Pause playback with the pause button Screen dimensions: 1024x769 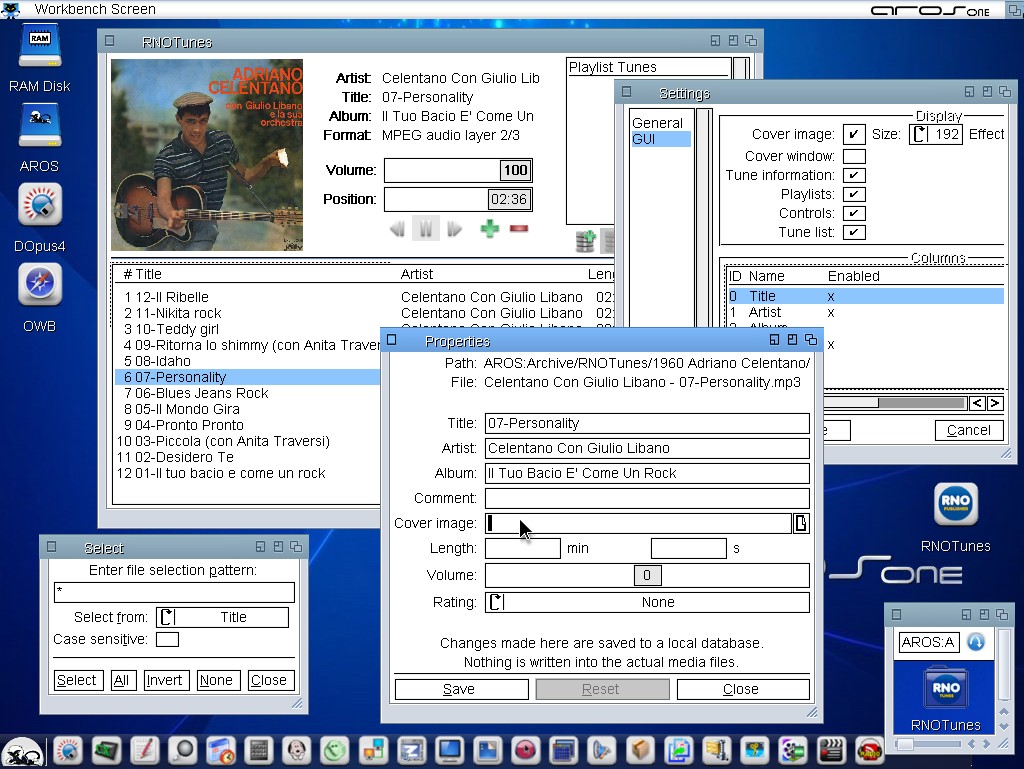click(425, 229)
